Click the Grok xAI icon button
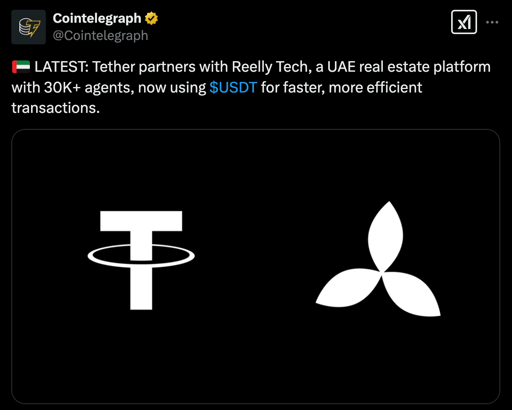Viewport: 512px width, 410px height. click(x=464, y=22)
